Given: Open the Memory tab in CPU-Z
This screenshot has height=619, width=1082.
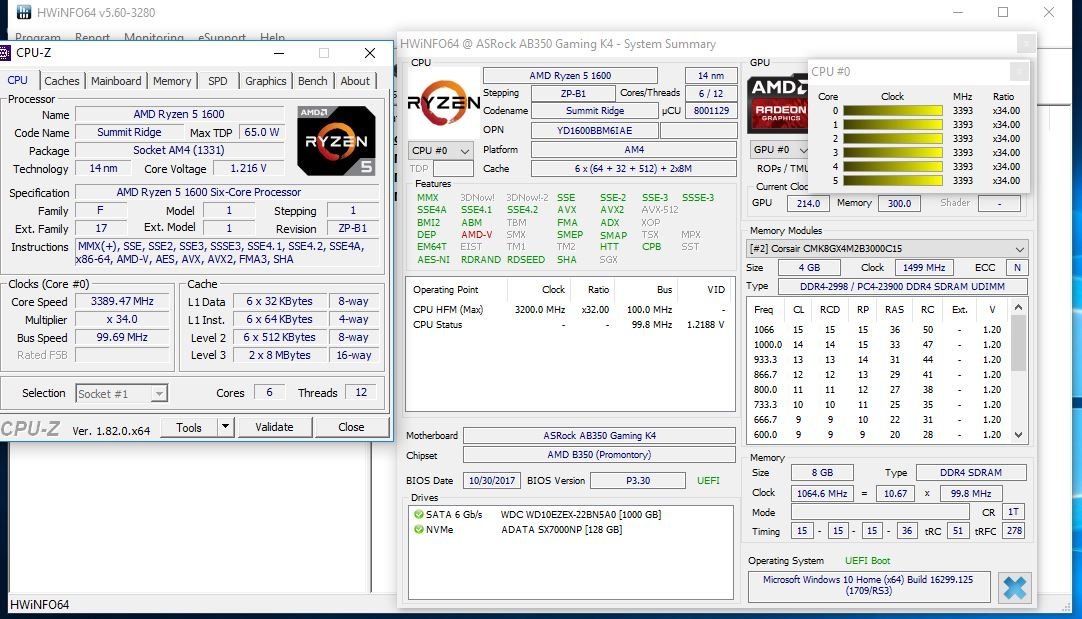Looking at the screenshot, I should 172,81.
